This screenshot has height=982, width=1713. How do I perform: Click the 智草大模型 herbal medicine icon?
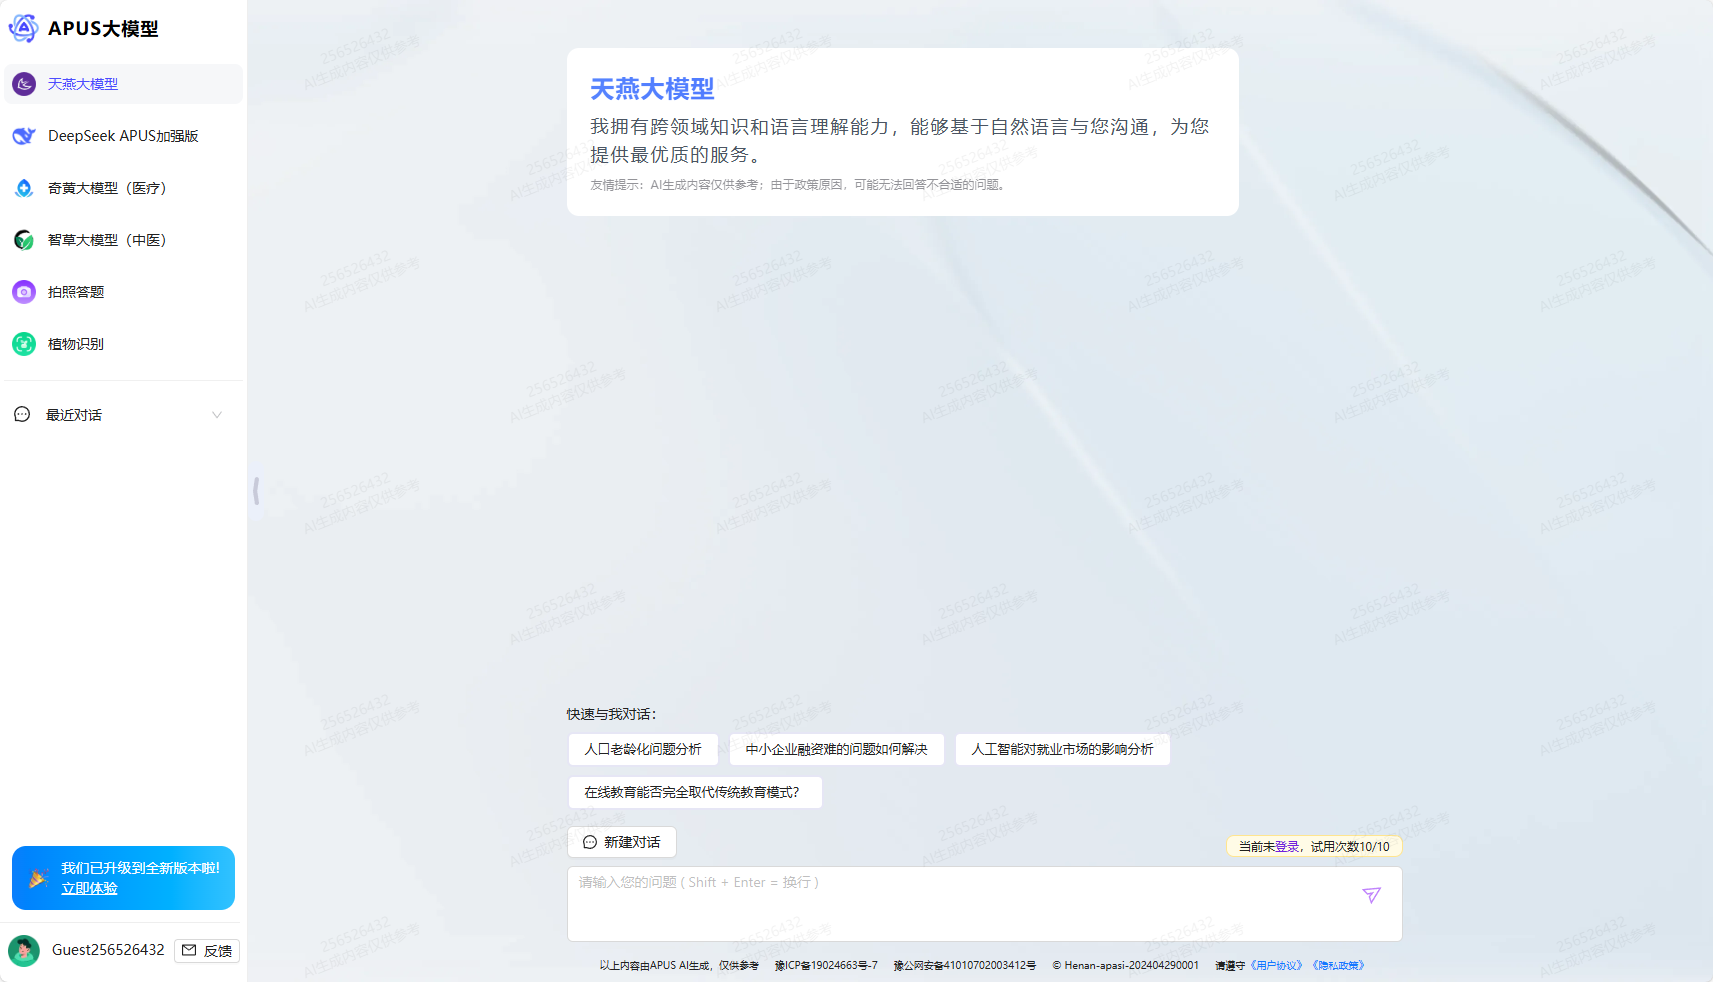[x=24, y=240]
